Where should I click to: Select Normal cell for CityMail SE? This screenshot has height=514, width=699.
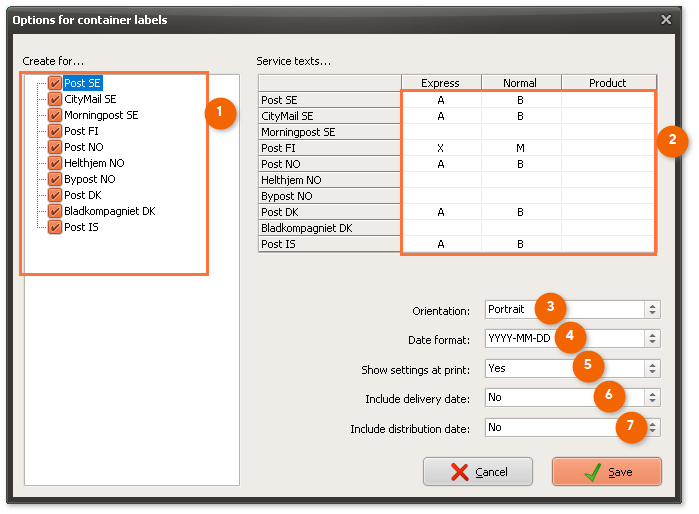coord(521,116)
